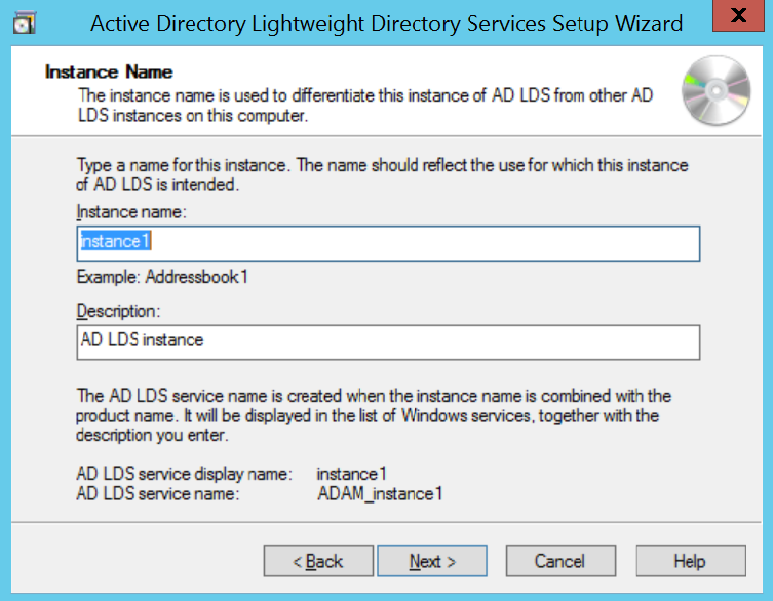773x601 pixels.
Task: Click the "ADAM_instance1" service name value
Action: (379, 493)
